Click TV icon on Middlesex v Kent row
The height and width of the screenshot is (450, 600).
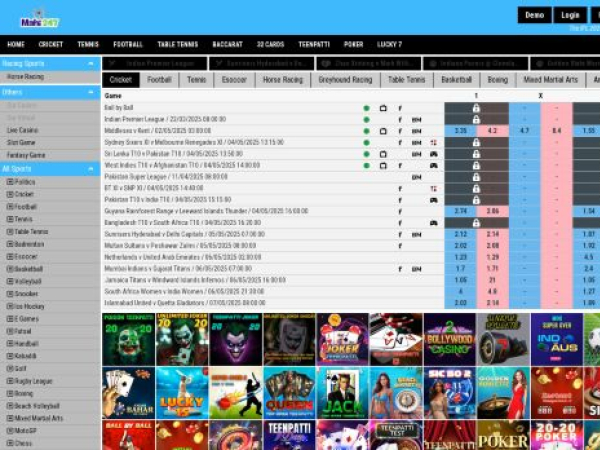[383, 131]
